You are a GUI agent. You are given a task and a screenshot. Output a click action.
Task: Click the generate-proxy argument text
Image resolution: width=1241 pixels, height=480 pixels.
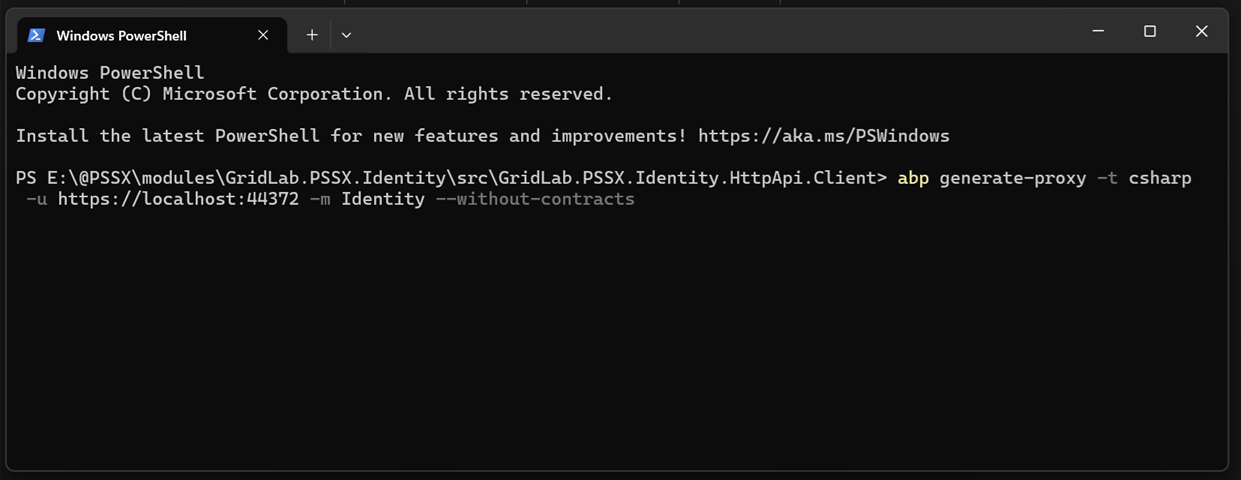[x=1012, y=178]
